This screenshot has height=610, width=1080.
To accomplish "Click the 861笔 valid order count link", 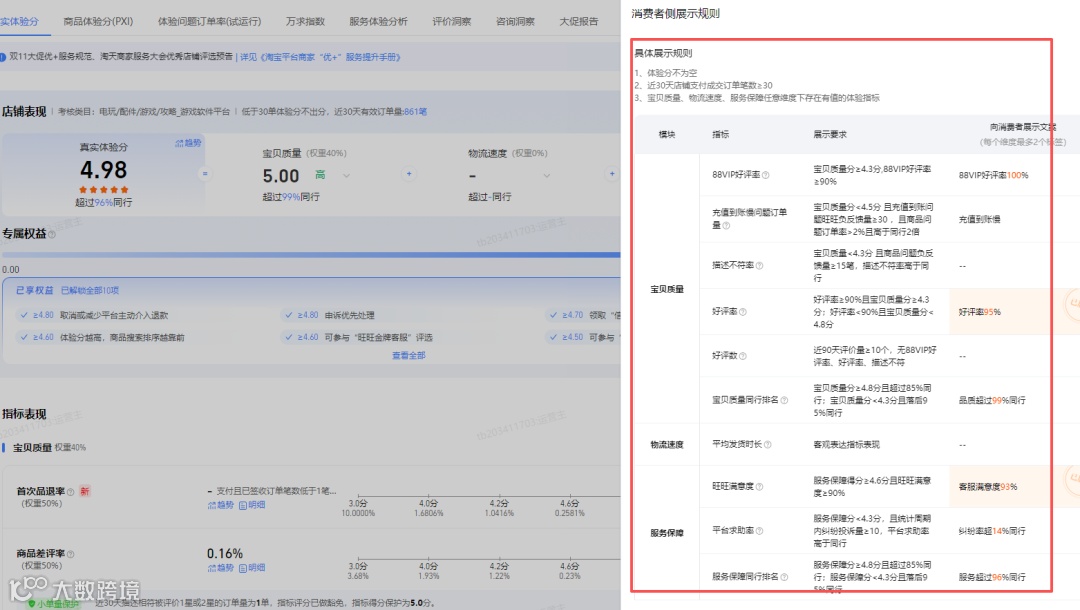I will (x=415, y=112).
